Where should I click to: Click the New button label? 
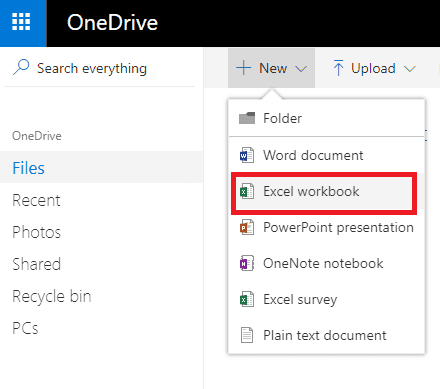tap(273, 68)
